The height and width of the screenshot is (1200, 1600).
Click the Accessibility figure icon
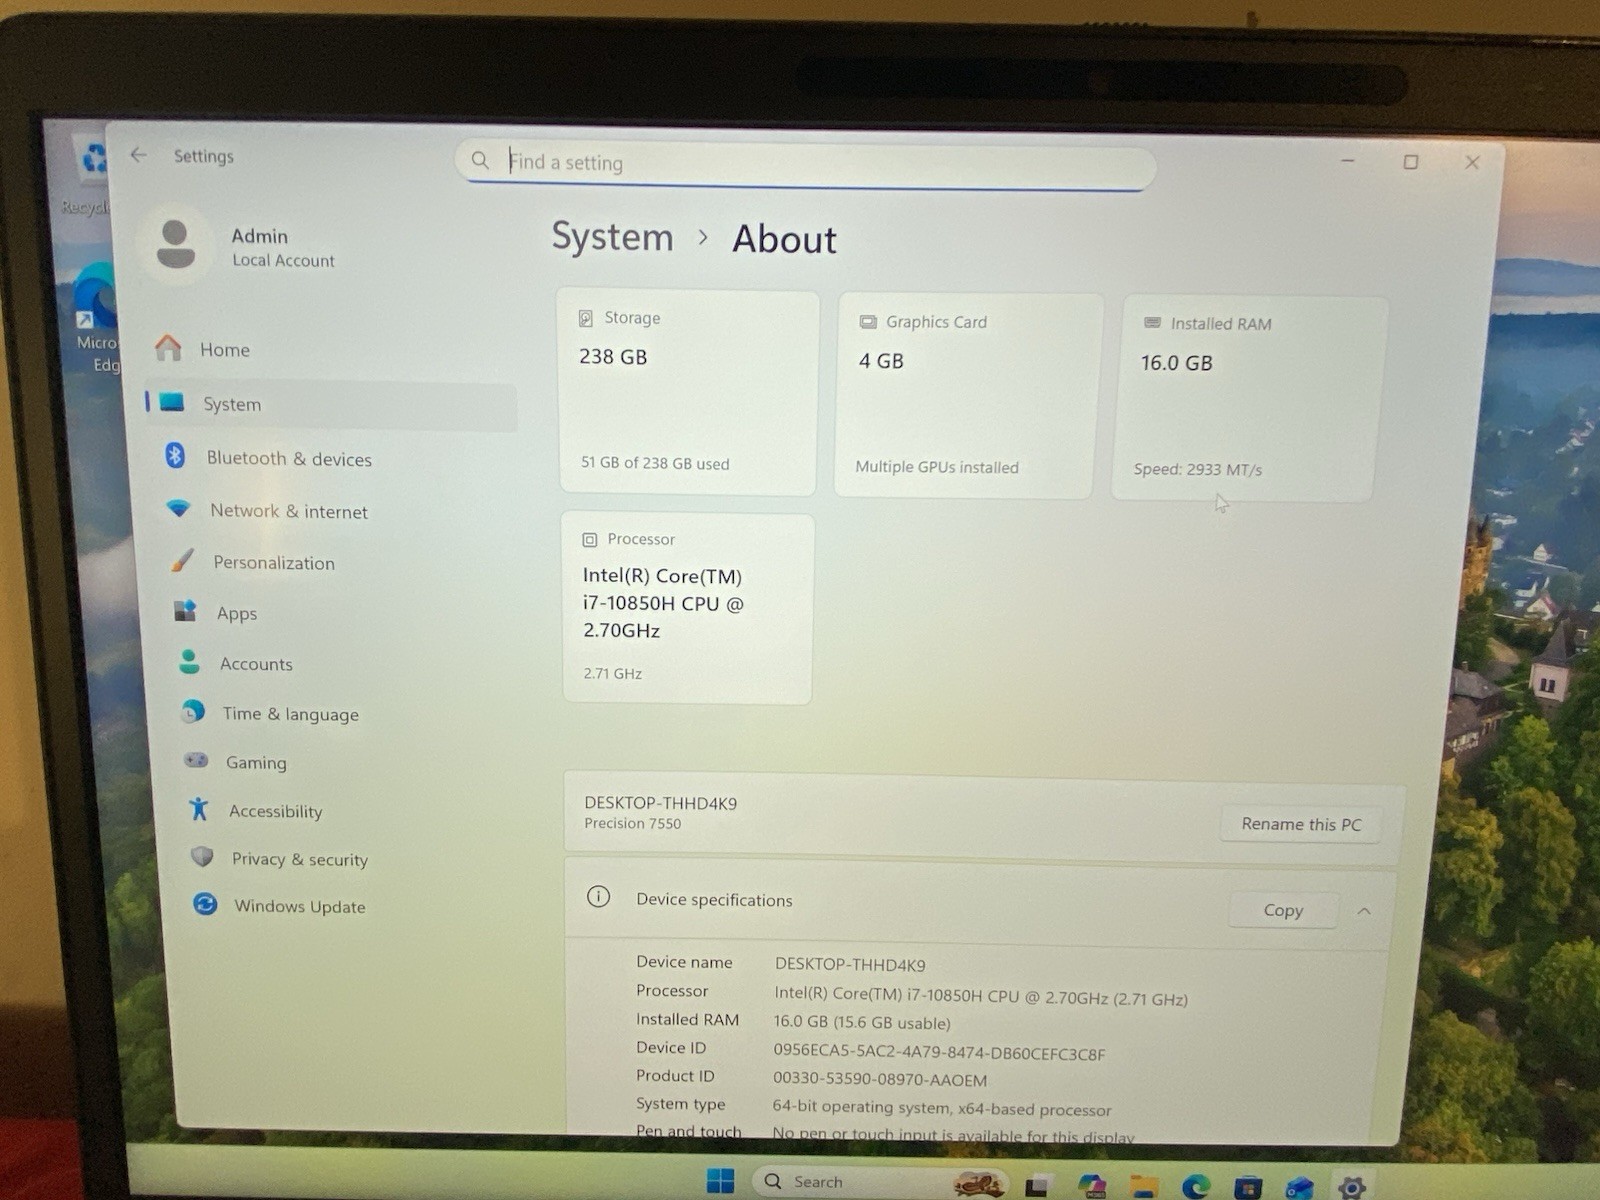[199, 808]
